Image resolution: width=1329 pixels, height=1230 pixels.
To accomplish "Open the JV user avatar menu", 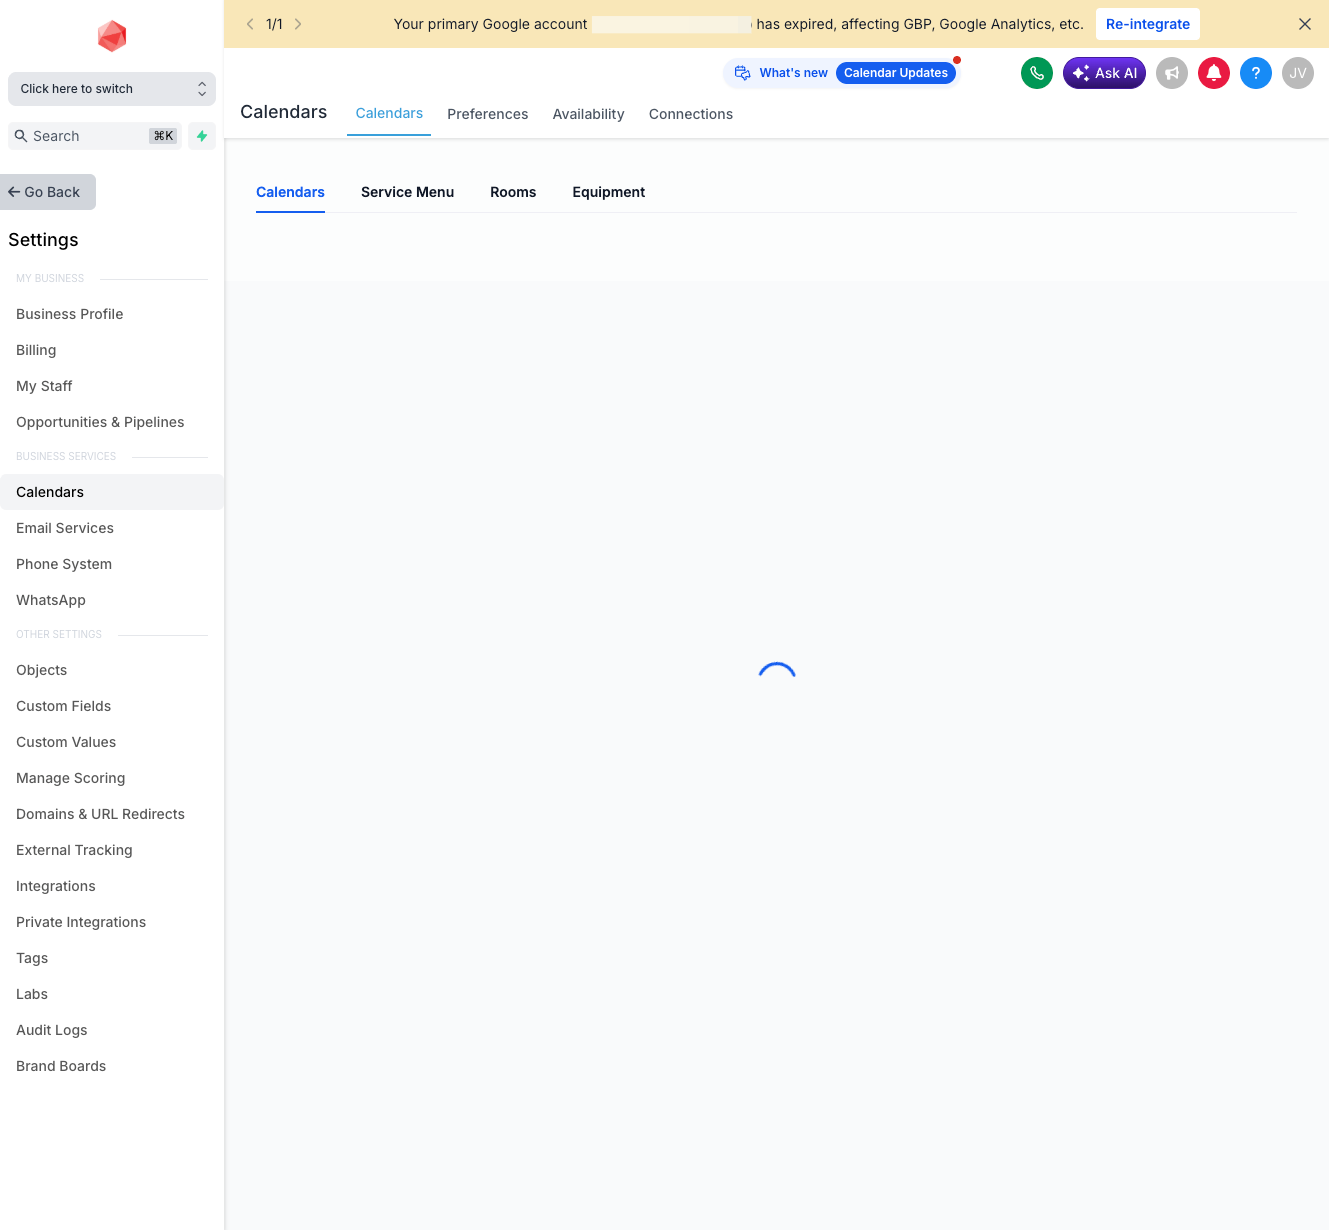I will [1298, 73].
